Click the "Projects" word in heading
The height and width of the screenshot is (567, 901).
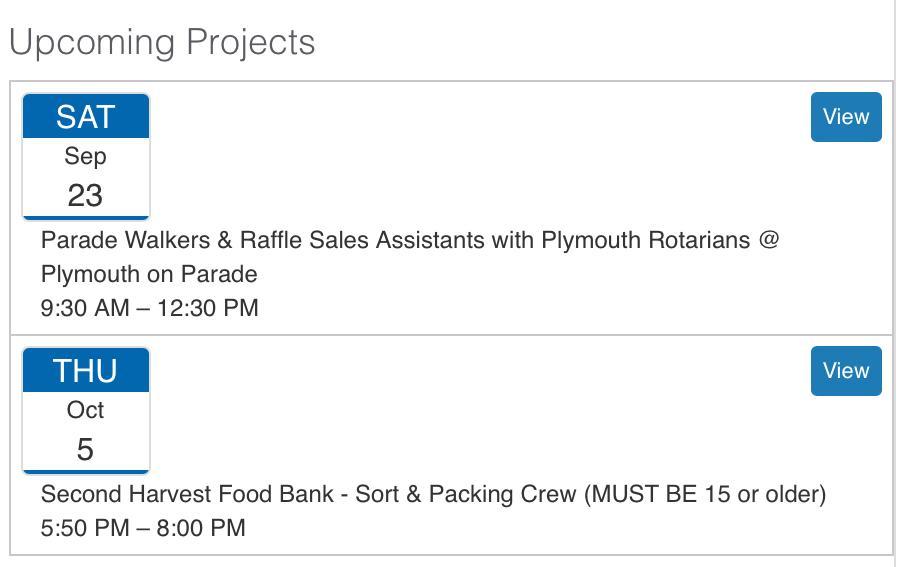pos(251,42)
